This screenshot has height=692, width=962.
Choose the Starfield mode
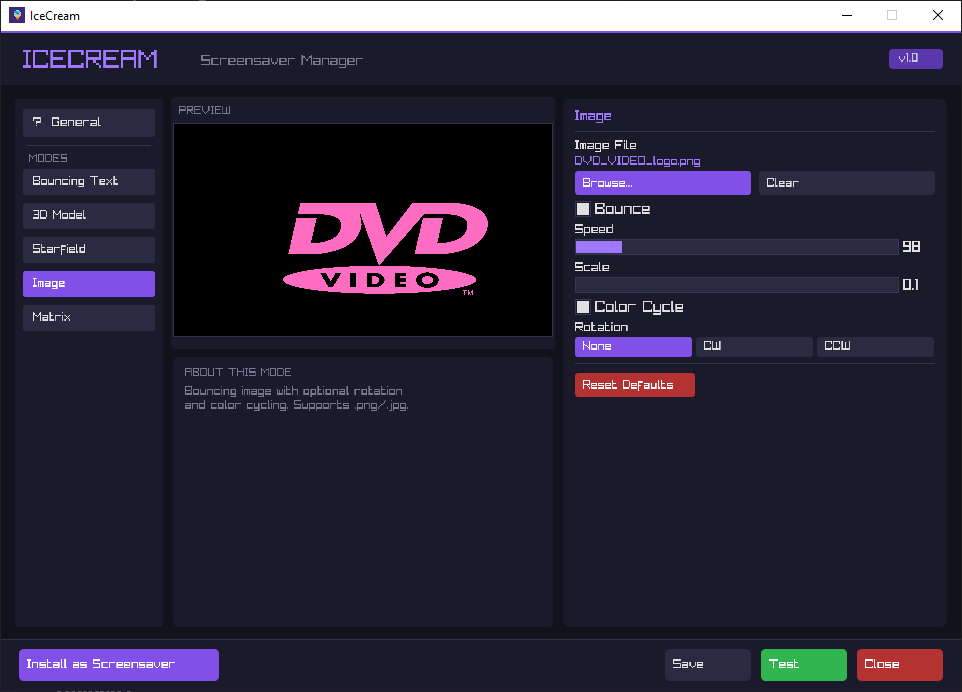(x=89, y=250)
